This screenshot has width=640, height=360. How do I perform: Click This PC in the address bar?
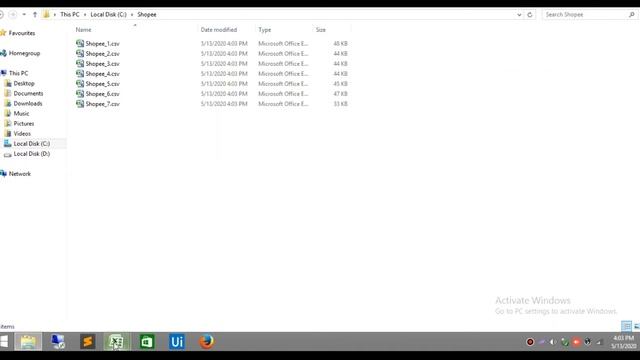70,14
